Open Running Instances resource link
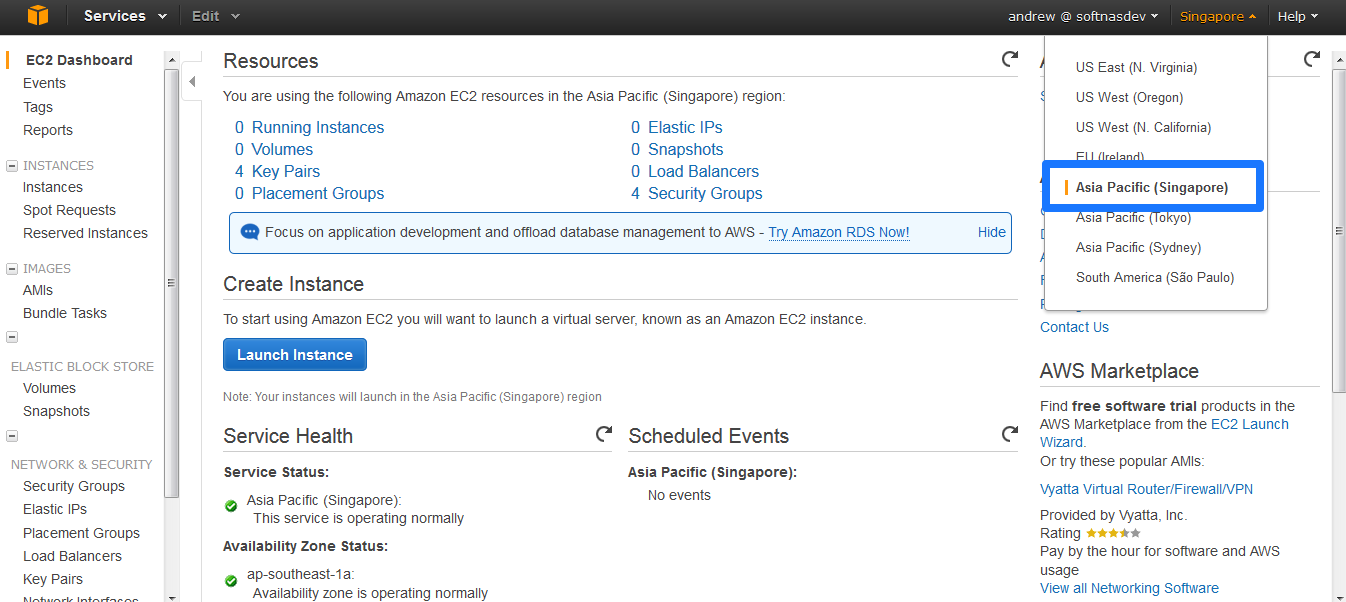Screen dimensions: 1346x602 [318, 128]
